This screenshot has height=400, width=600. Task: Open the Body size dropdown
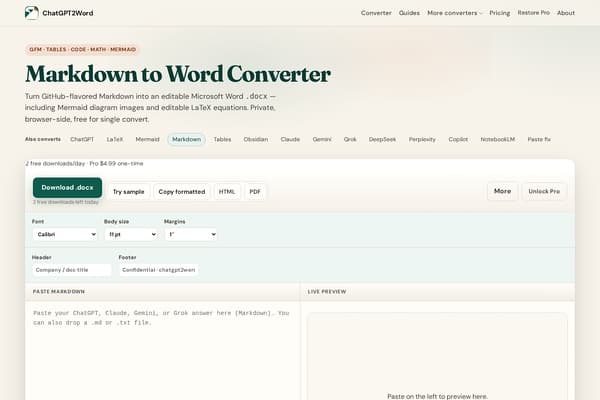(131, 234)
